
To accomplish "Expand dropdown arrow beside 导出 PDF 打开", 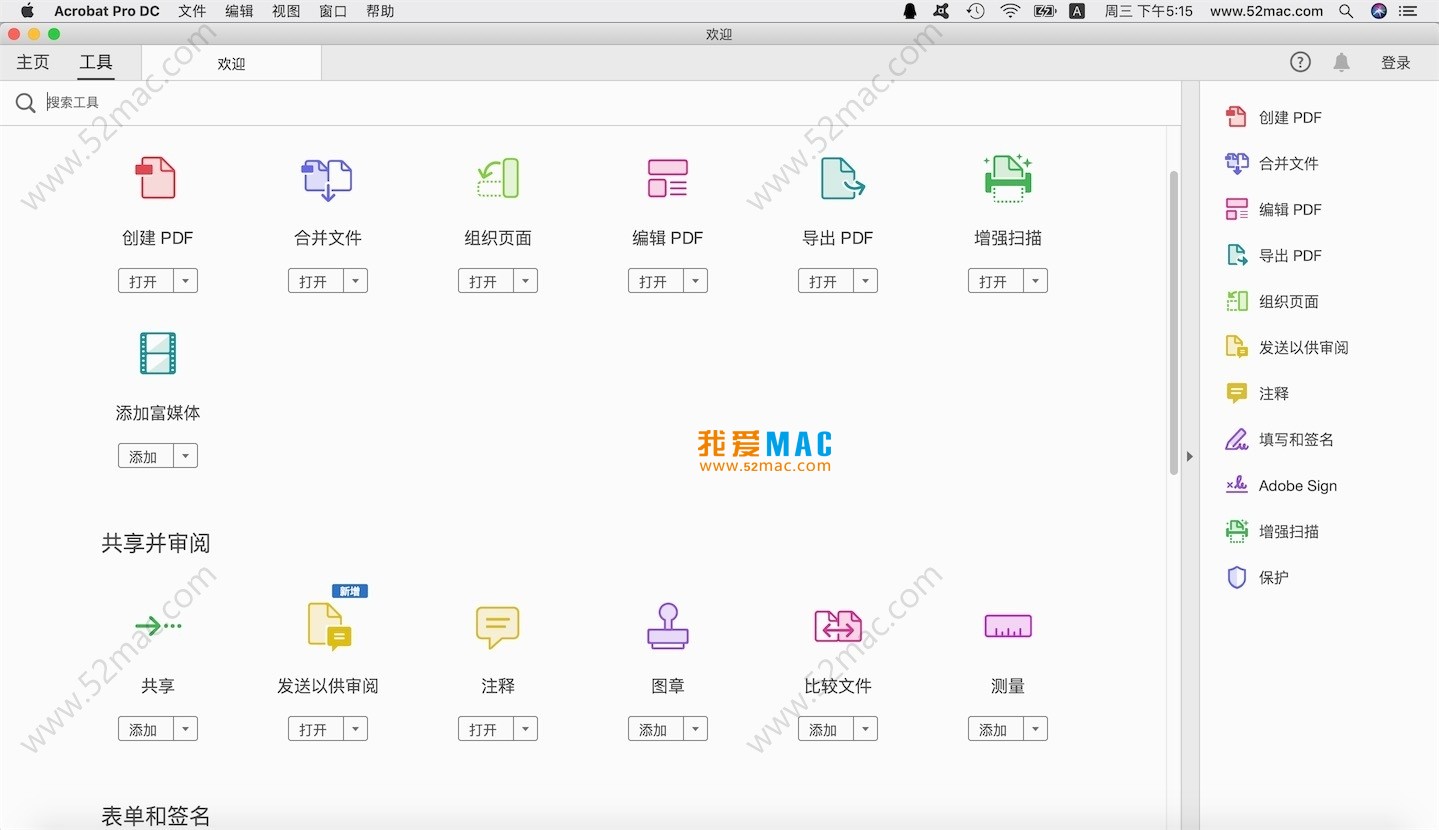I will 865,281.
